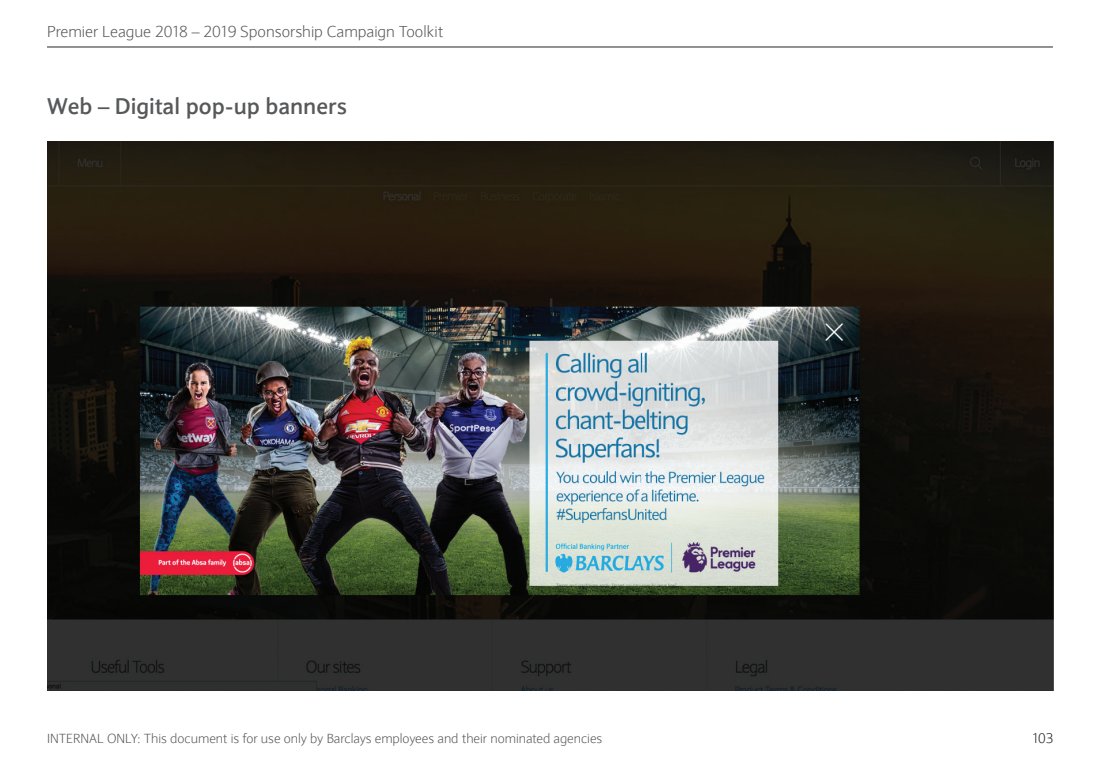
Task: Click the #SuperfansUnited hashtag text
Action: tap(611, 515)
